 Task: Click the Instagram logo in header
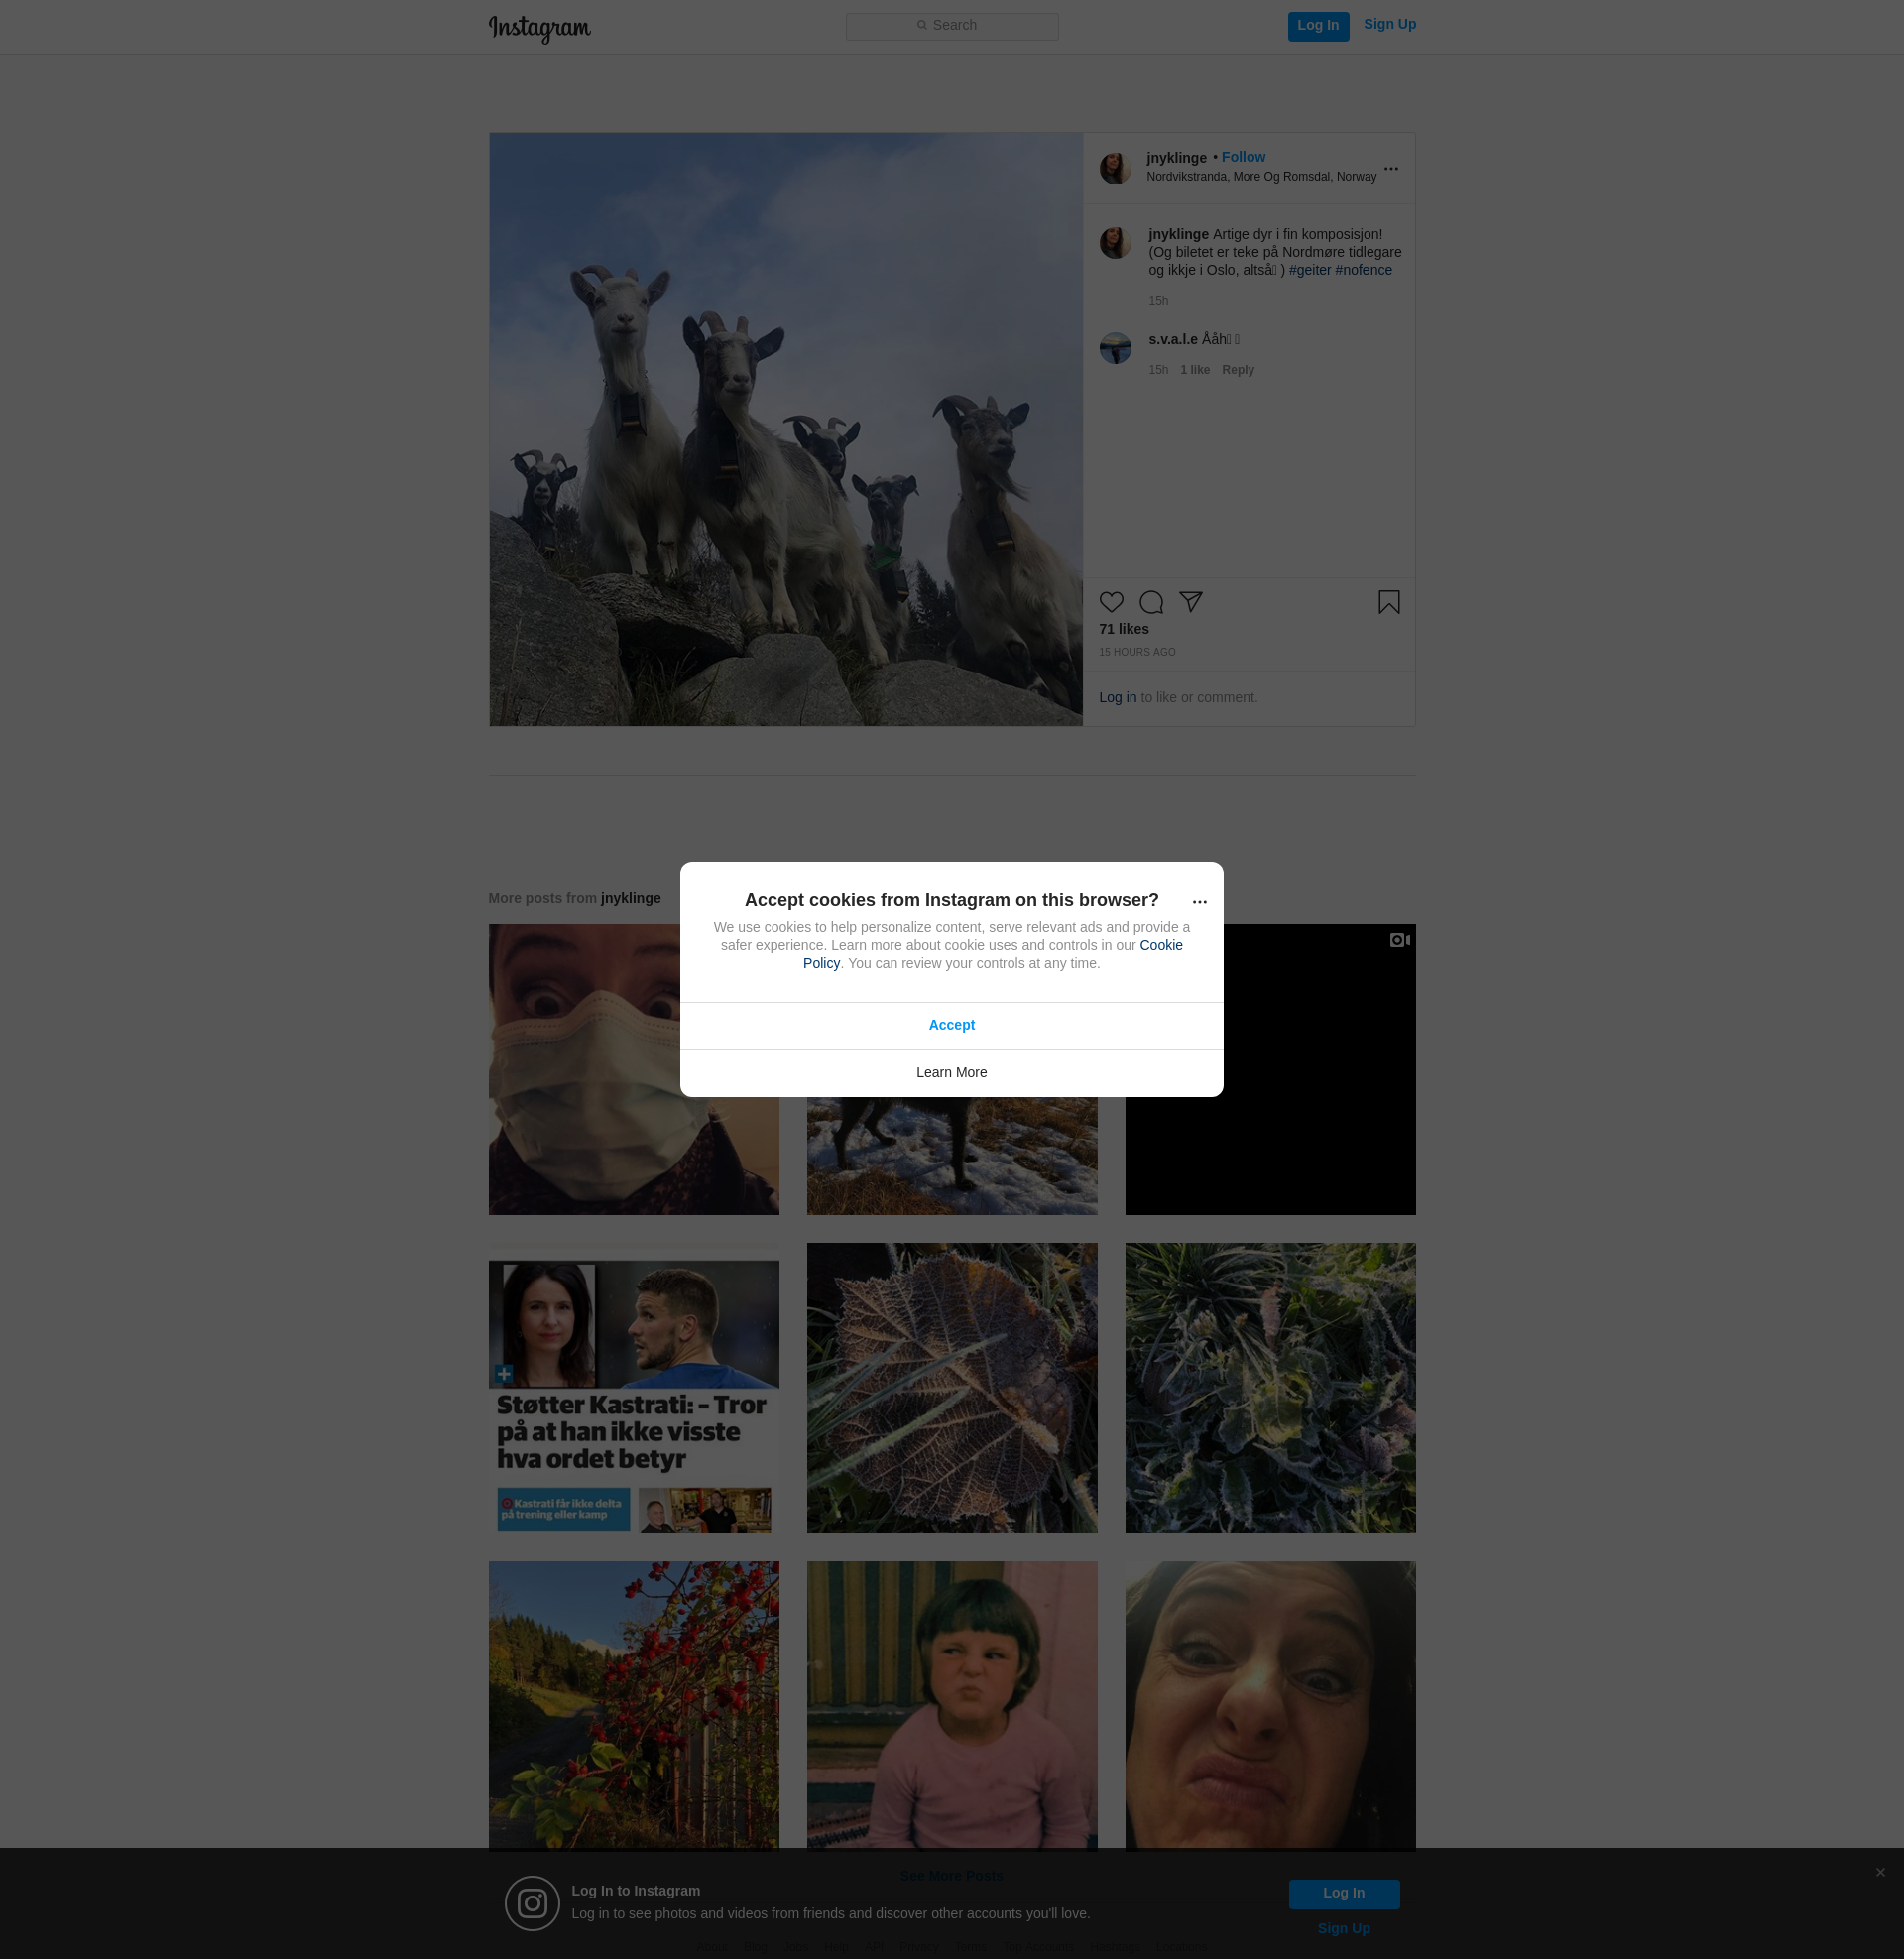[539, 28]
